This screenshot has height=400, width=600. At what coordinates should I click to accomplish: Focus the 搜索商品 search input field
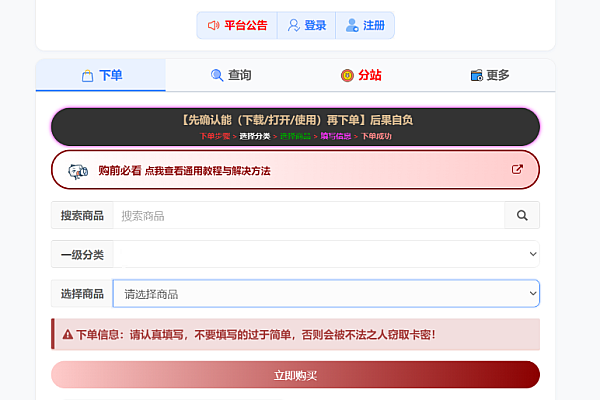coord(309,216)
